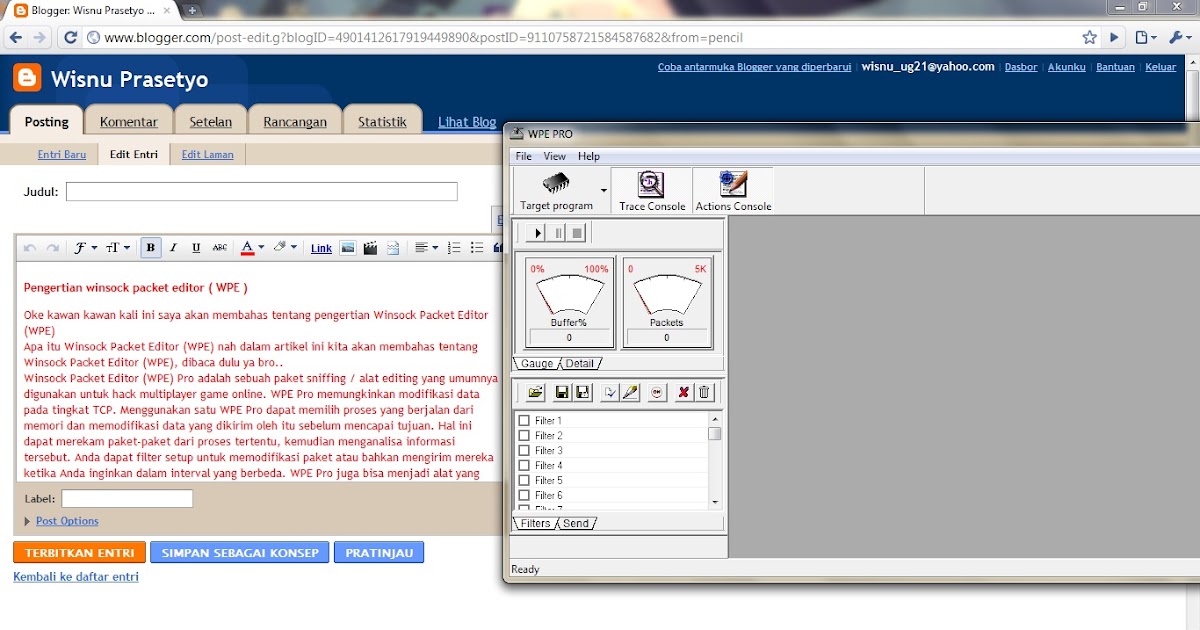This screenshot has height=630, width=1200.
Task: Enable the Filter 5 checkbox
Action: 524,481
